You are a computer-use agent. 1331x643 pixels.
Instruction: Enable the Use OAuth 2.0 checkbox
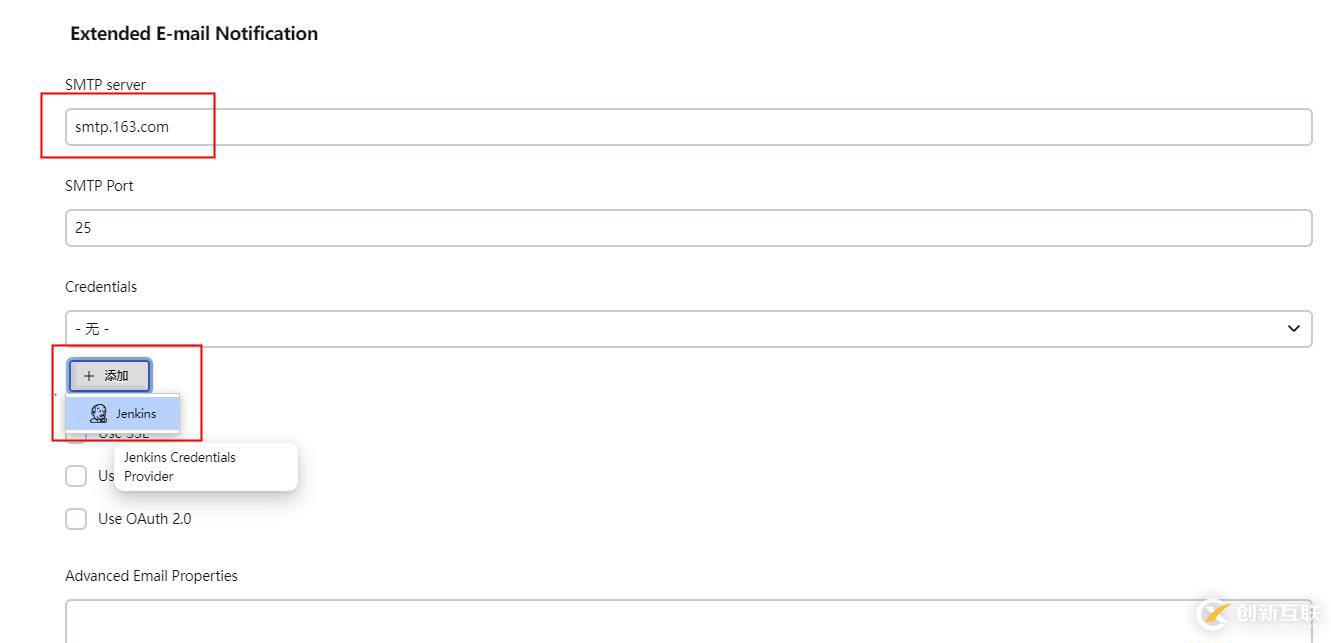tap(76, 519)
